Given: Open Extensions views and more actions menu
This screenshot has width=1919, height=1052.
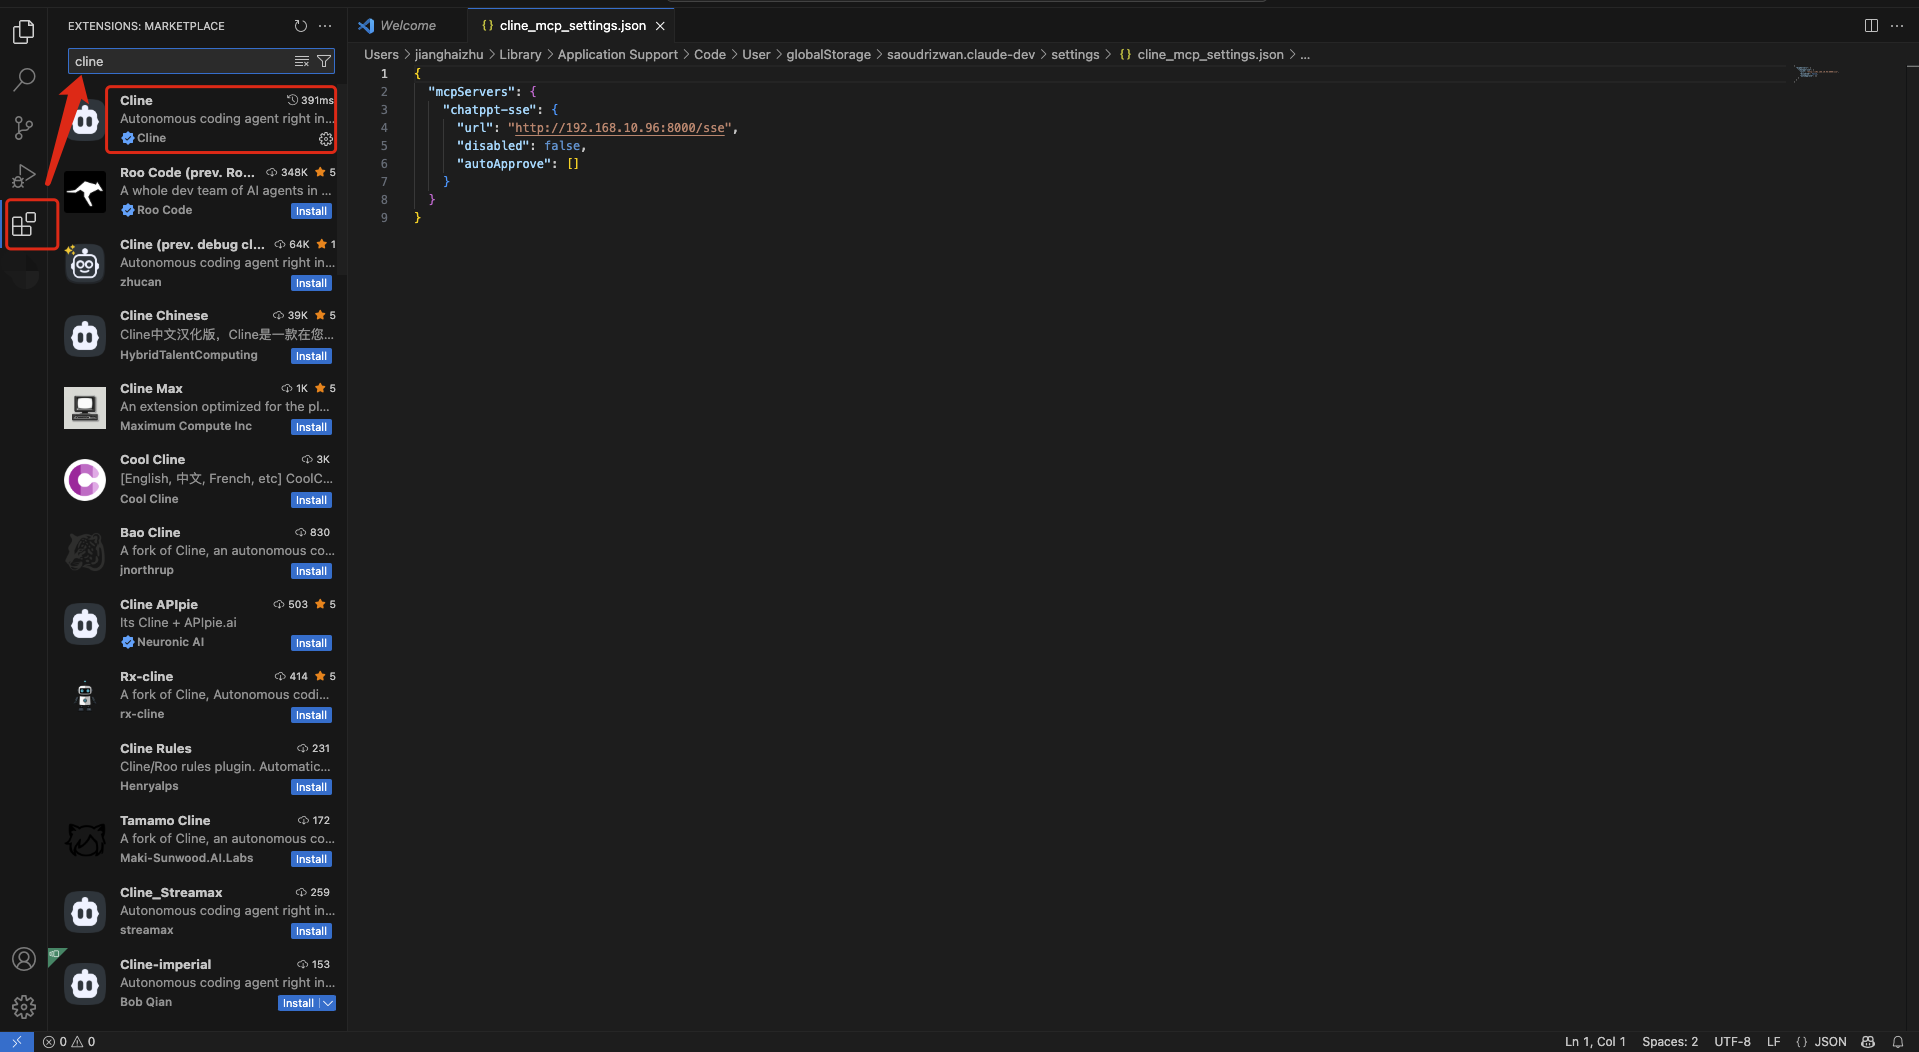Looking at the screenshot, I should (325, 26).
